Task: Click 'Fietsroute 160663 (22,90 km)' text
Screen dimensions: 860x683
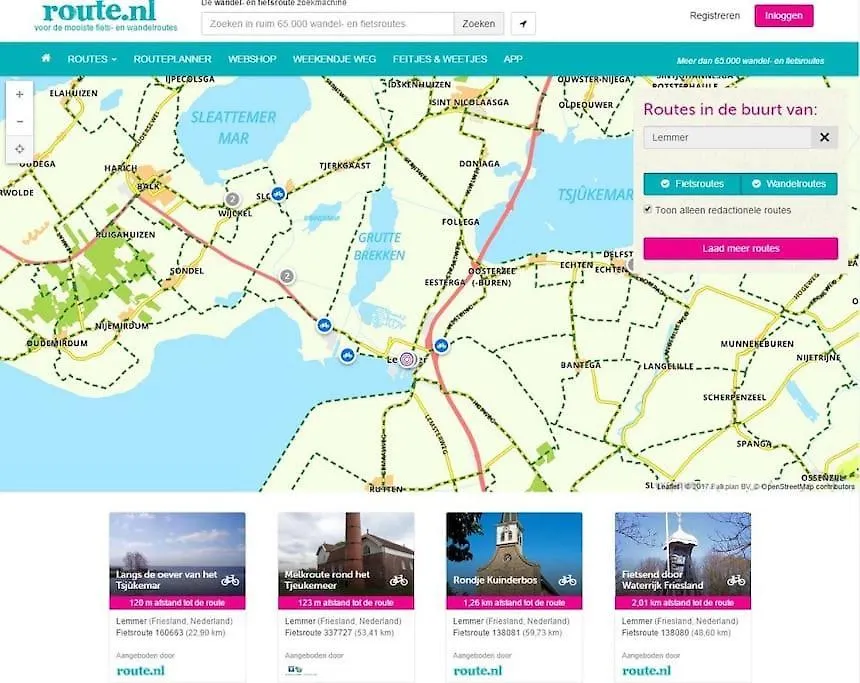Action: (171, 633)
